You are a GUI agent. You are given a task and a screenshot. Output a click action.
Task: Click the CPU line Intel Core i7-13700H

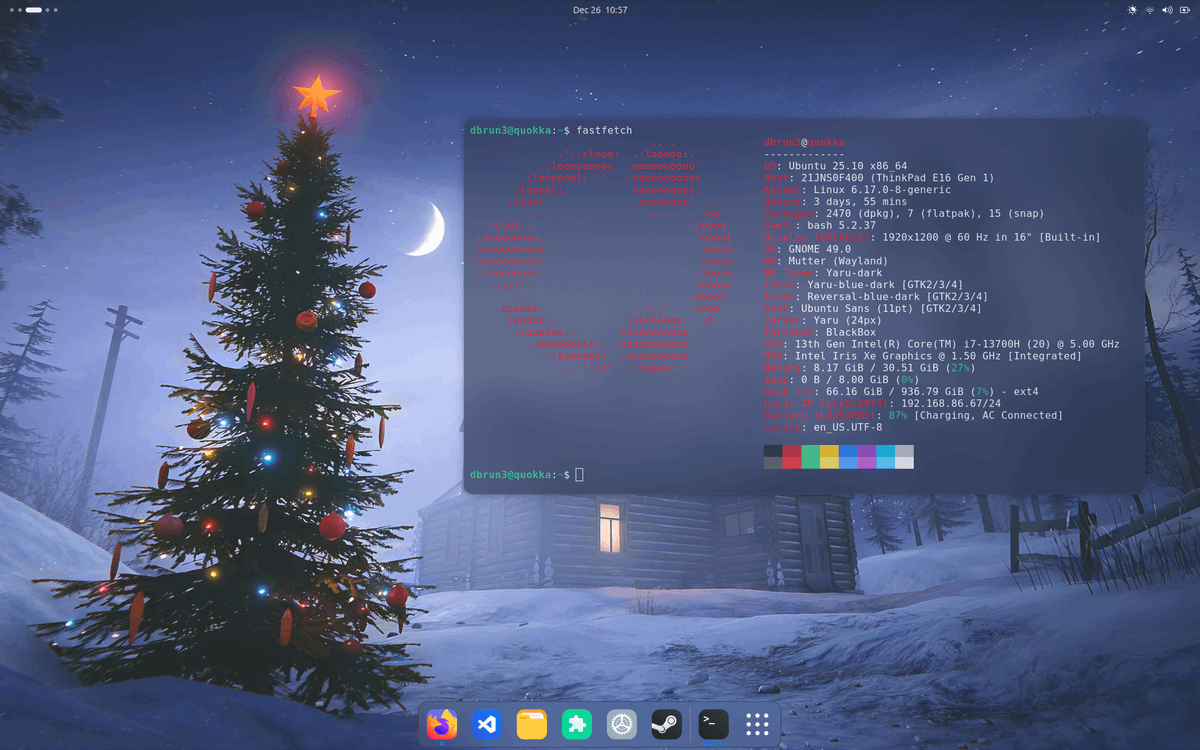(941, 344)
